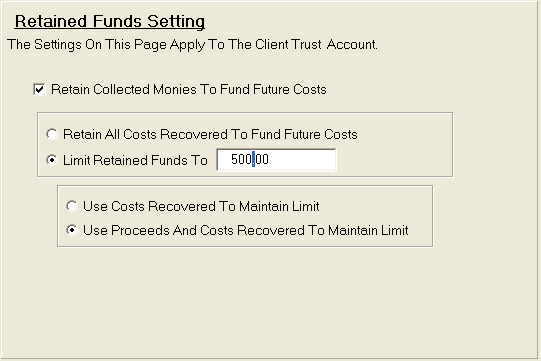Select Use Proceeds And Costs Recovered radio button

pyautogui.click(x=72, y=230)
